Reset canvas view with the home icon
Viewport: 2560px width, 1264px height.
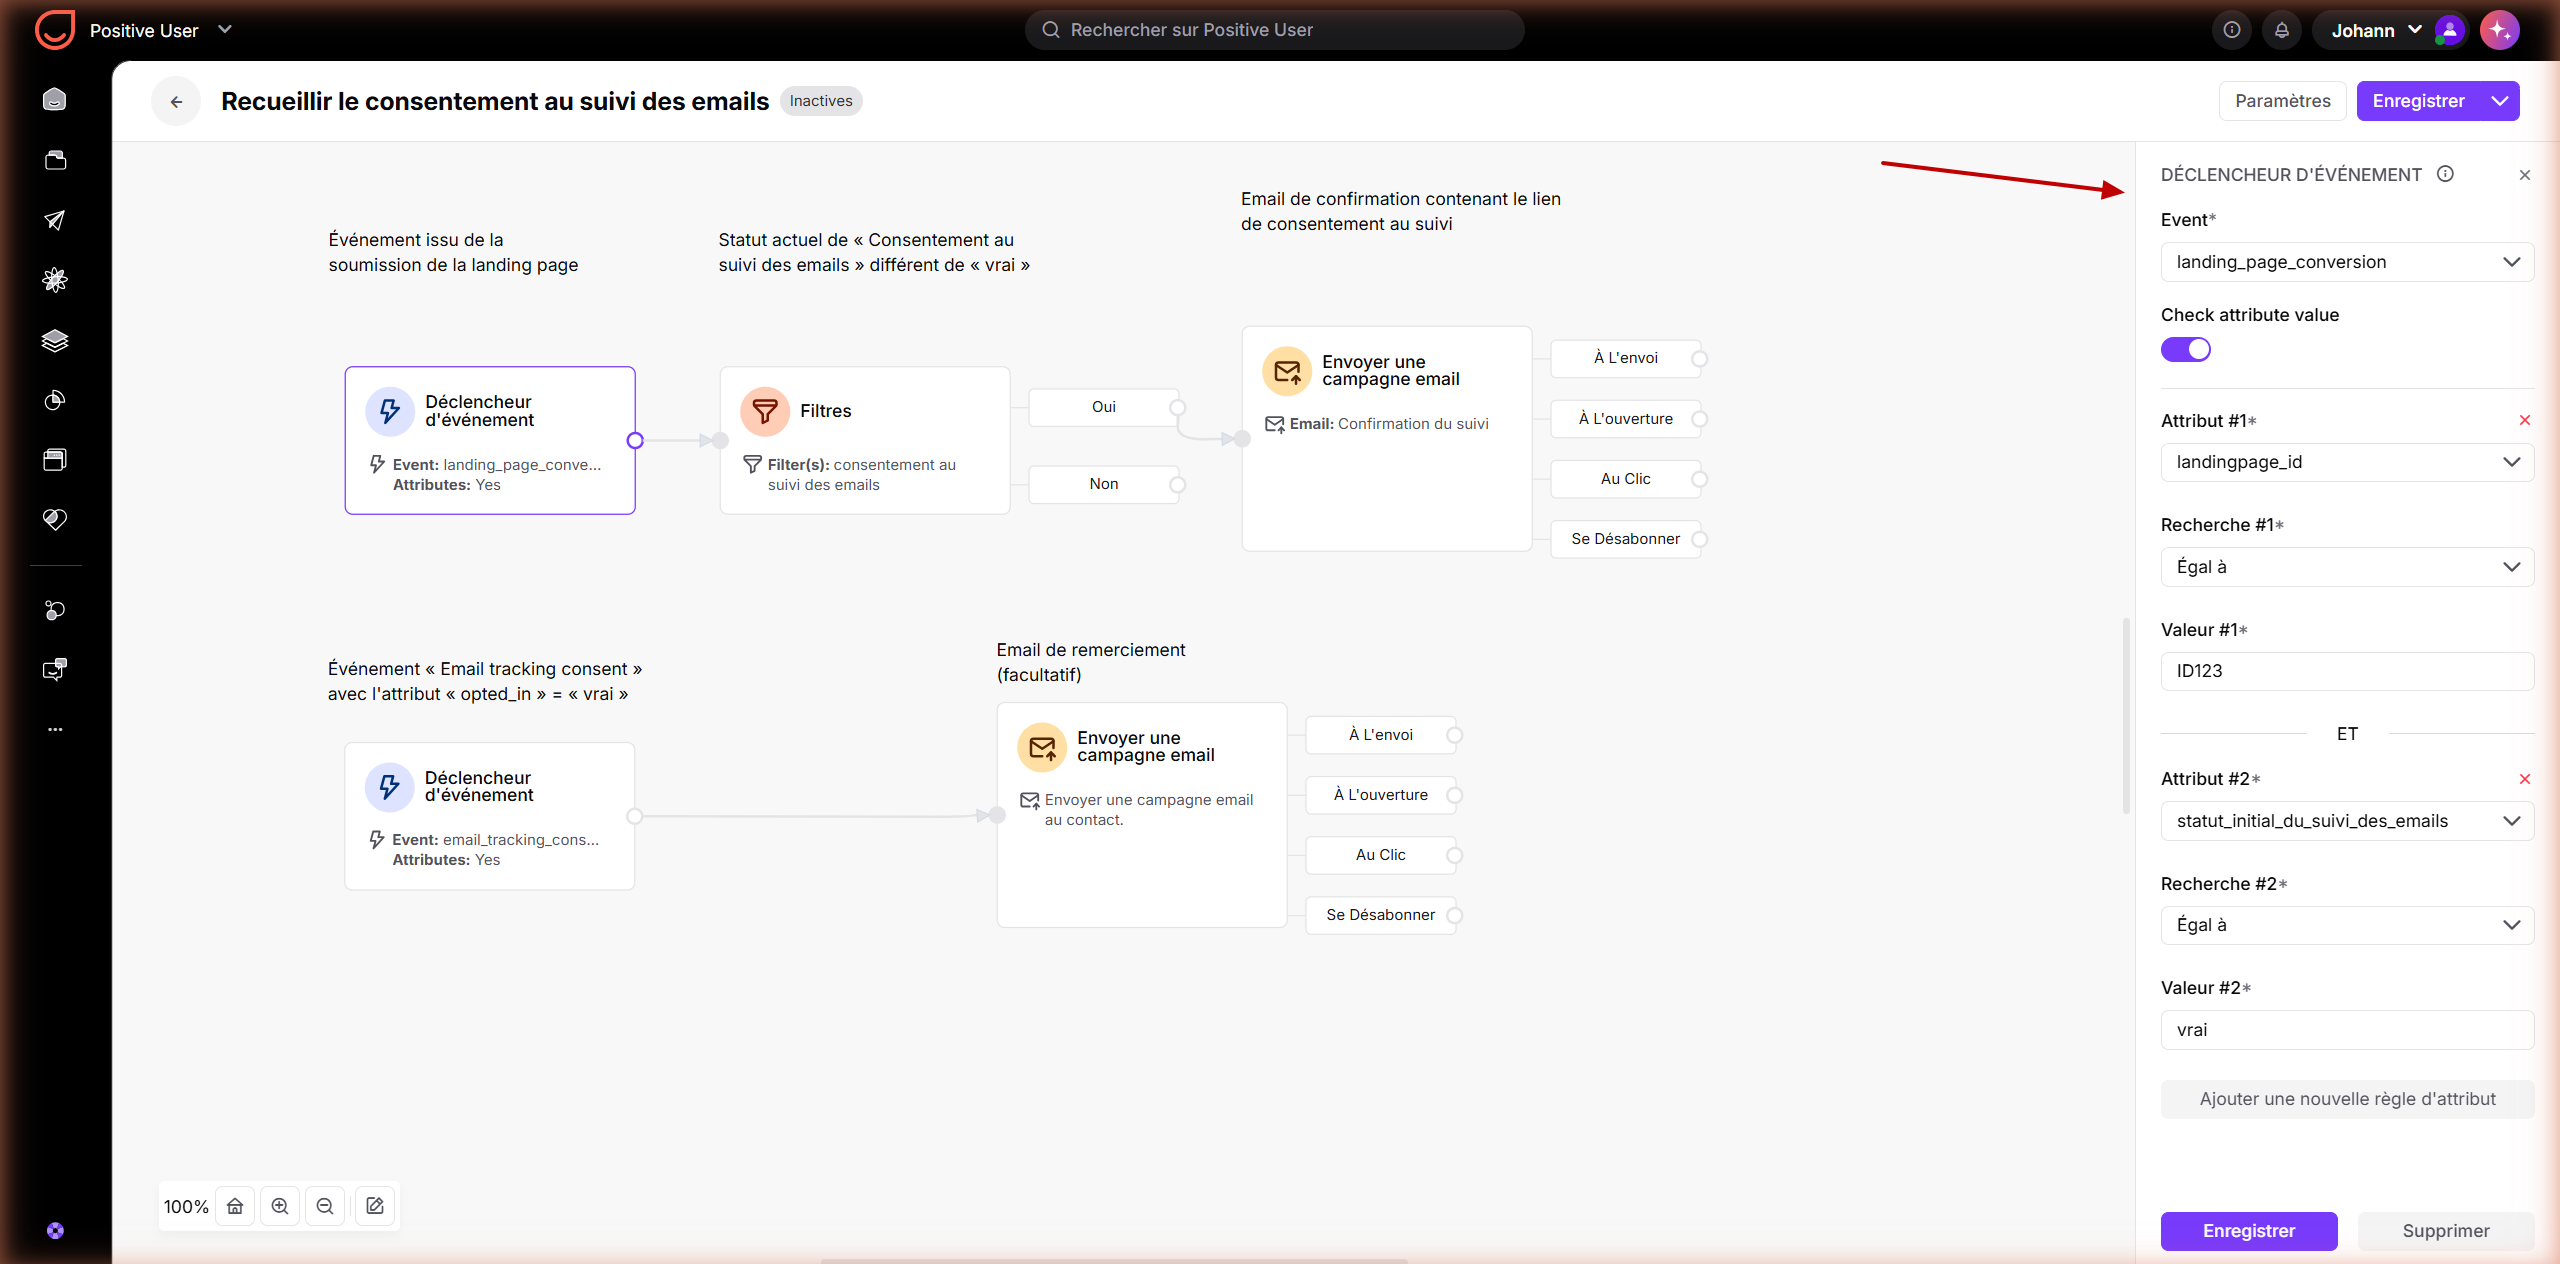point(235,1206)
